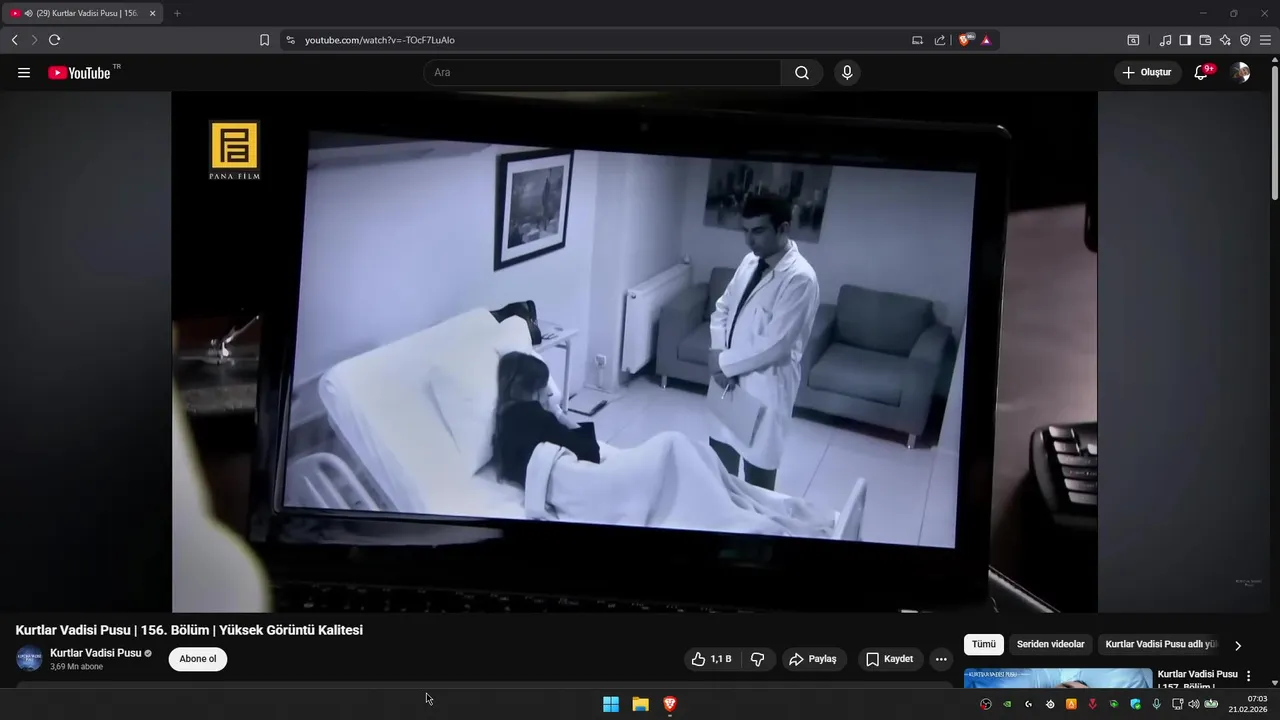Show more chips with the right chevron
This screenshot has height=720, width=1280.
click(x=1238, y=646)
